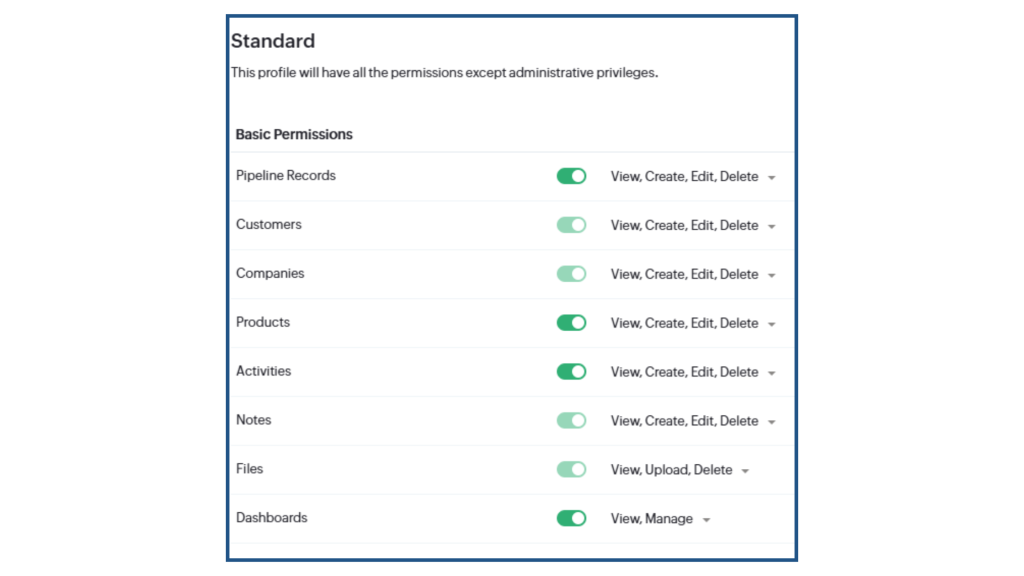Viewport: 1024px width, 576px height.
Task: Turn off the Activities permission switch
Action: [571, 372]
